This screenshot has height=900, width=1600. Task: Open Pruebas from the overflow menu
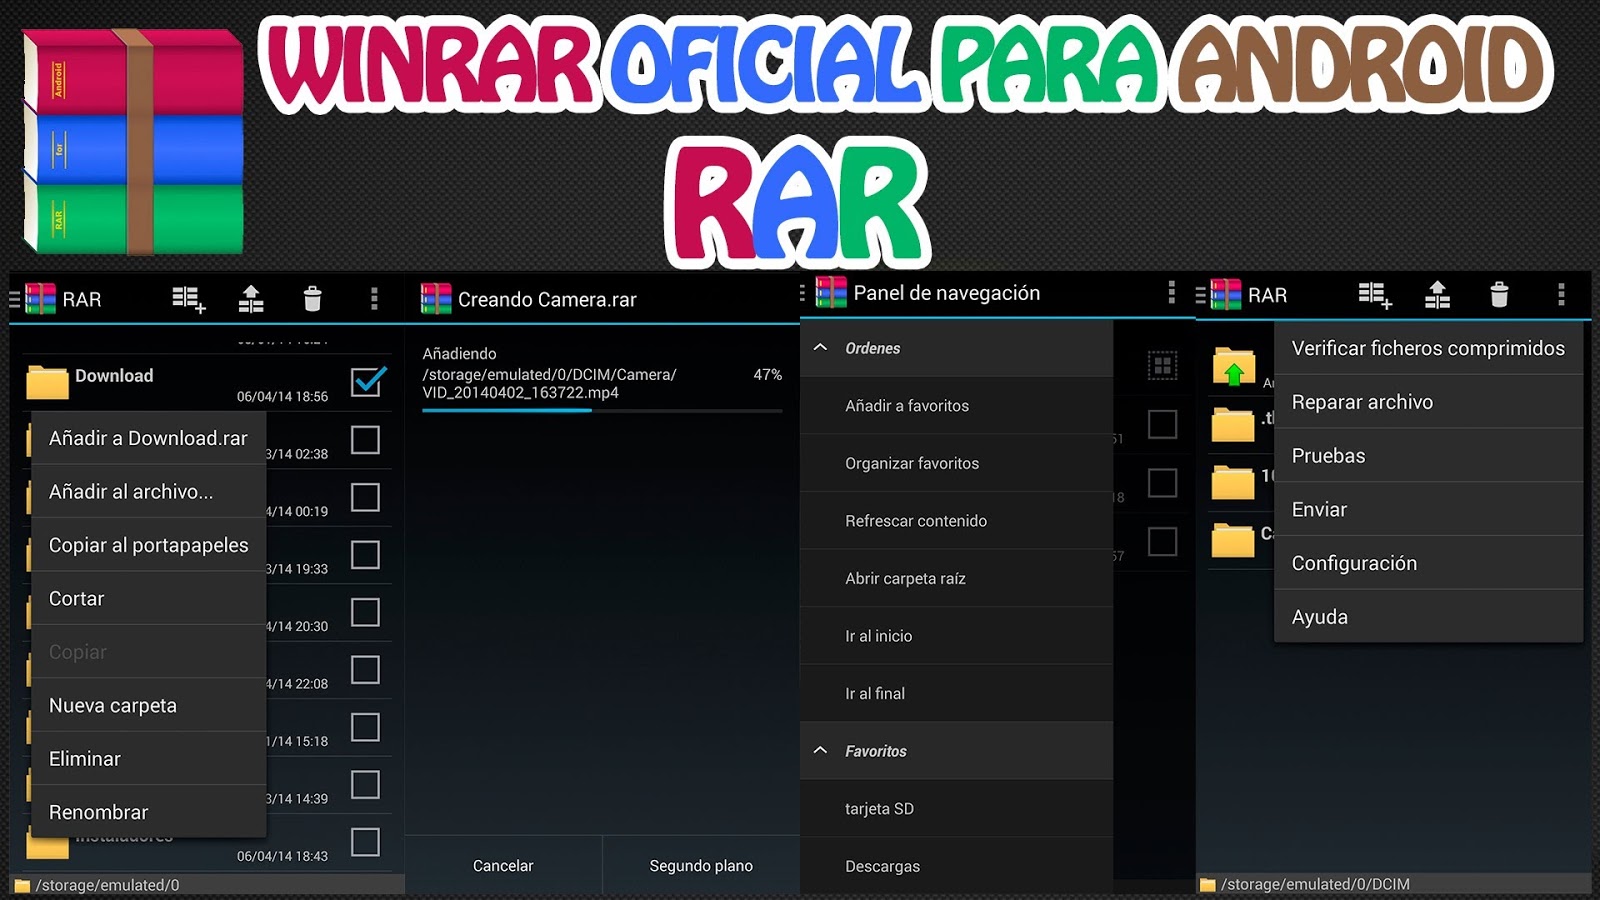click(x=1428, y=456)
